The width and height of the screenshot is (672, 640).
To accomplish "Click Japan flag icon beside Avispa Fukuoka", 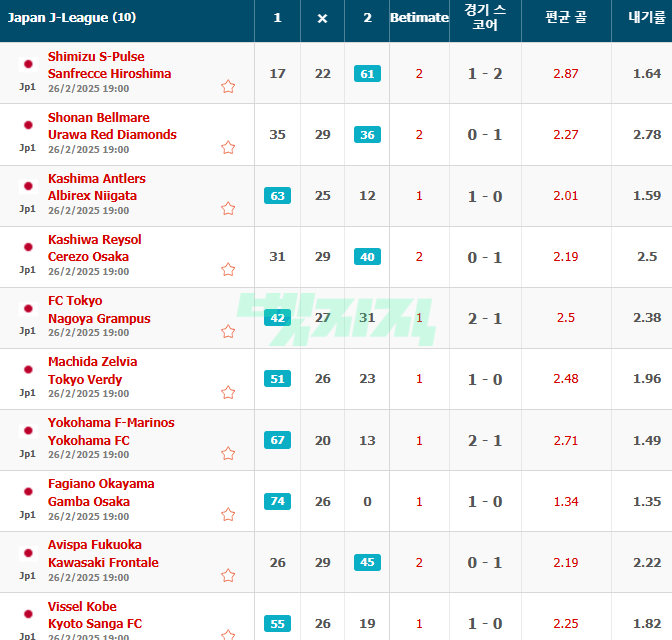I will pyautogui.click(x=28, y=553).
